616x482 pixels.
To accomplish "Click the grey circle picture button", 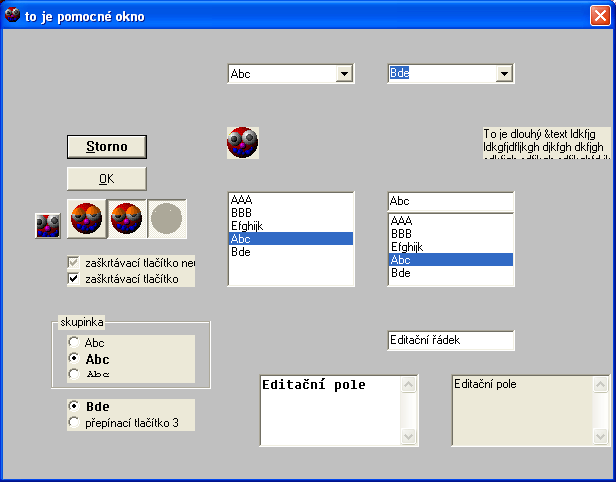I will [168, 218].
